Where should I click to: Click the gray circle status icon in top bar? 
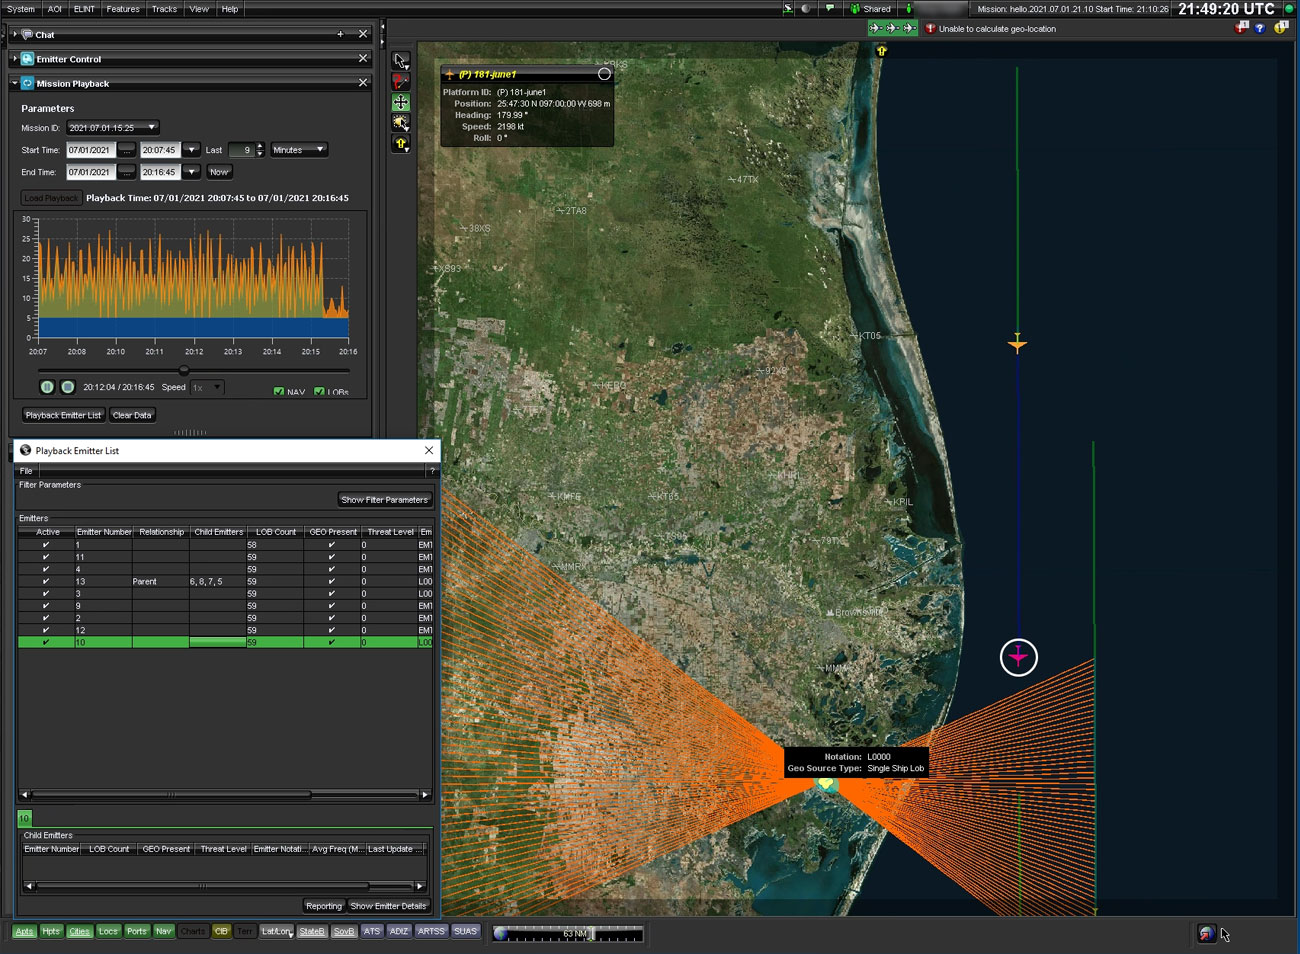coord(806,8)
